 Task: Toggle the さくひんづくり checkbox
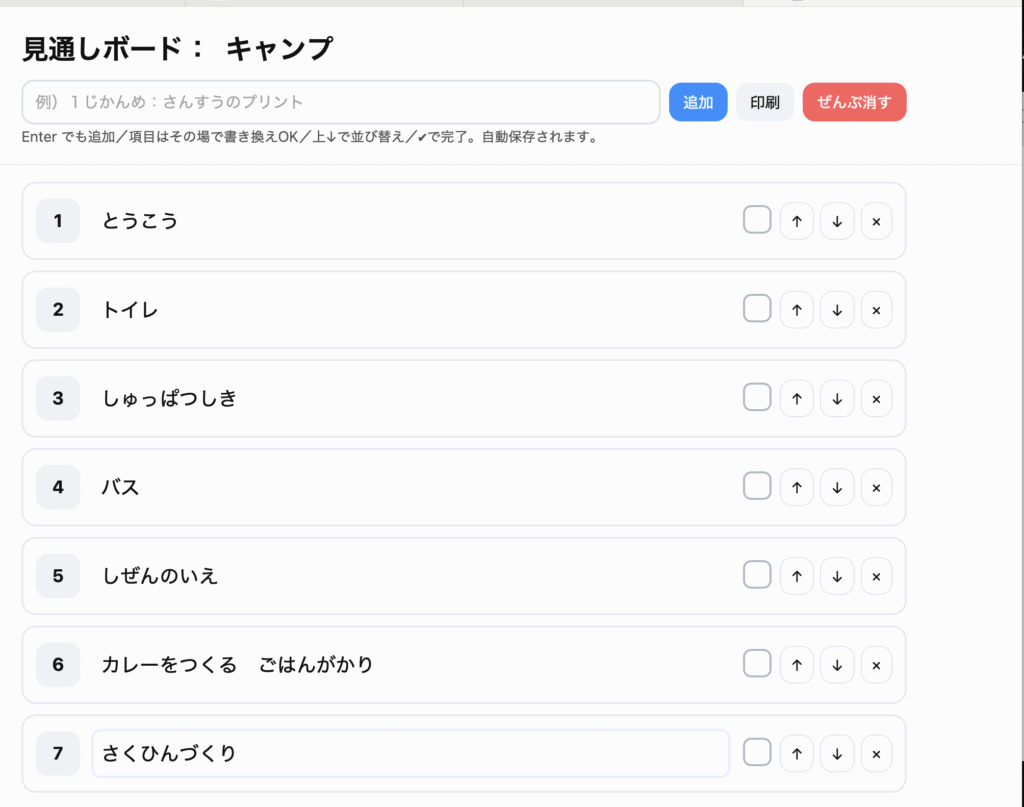[757, 753]
